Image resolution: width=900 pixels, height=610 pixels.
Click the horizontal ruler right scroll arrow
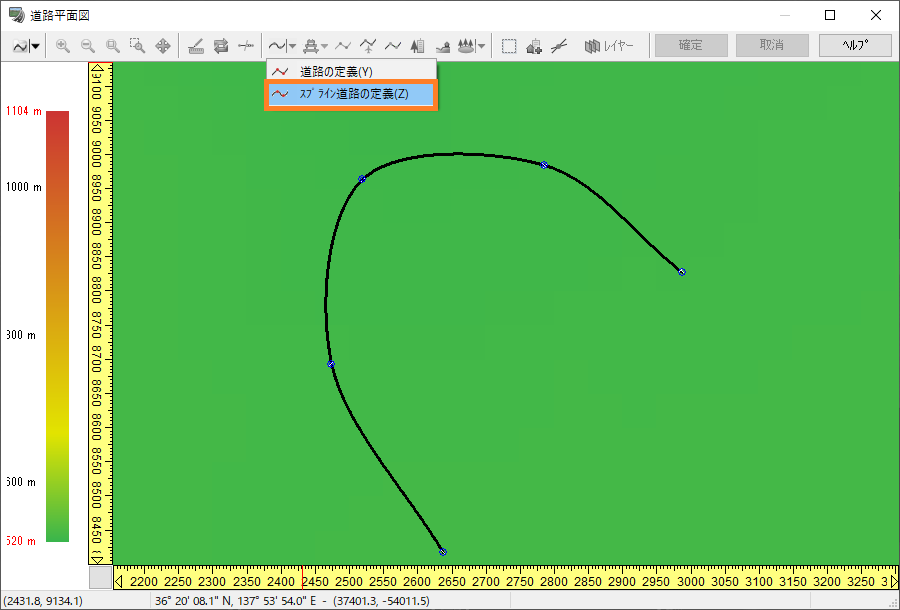coord(893,581)
